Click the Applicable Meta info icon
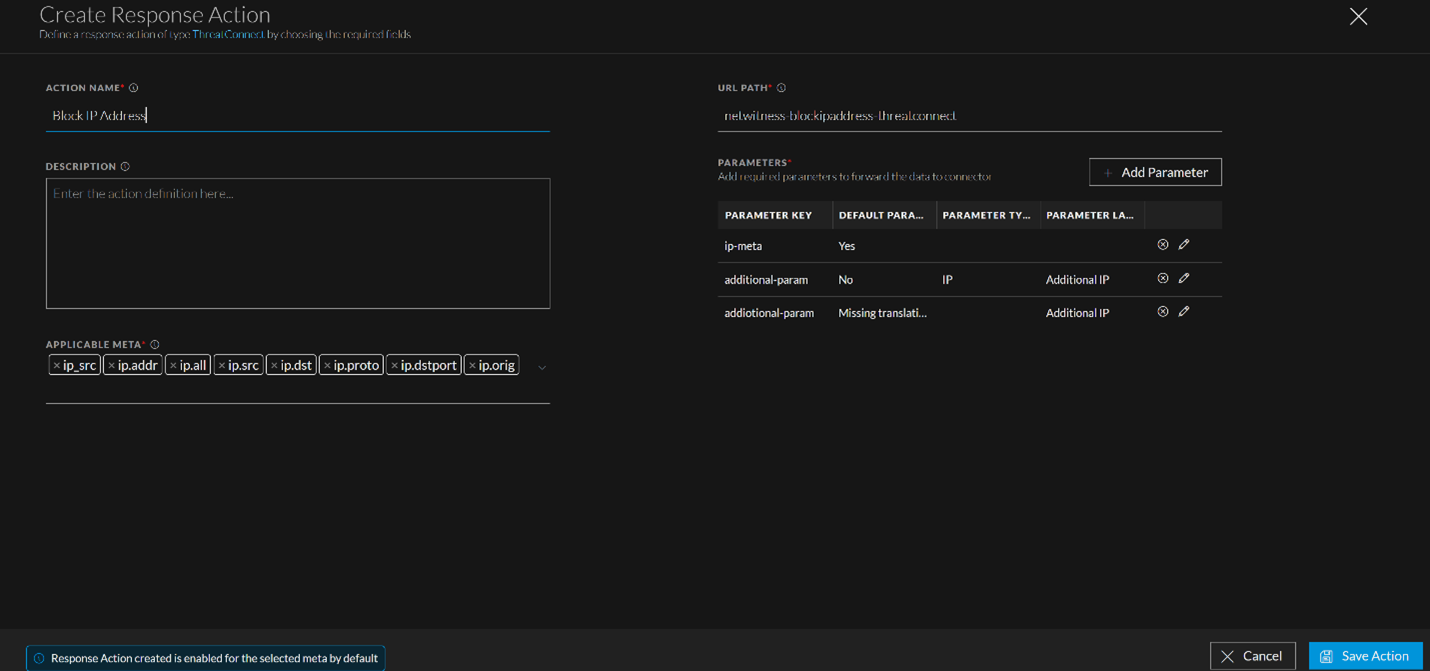 pyautogui.click(x=155, y=345)
